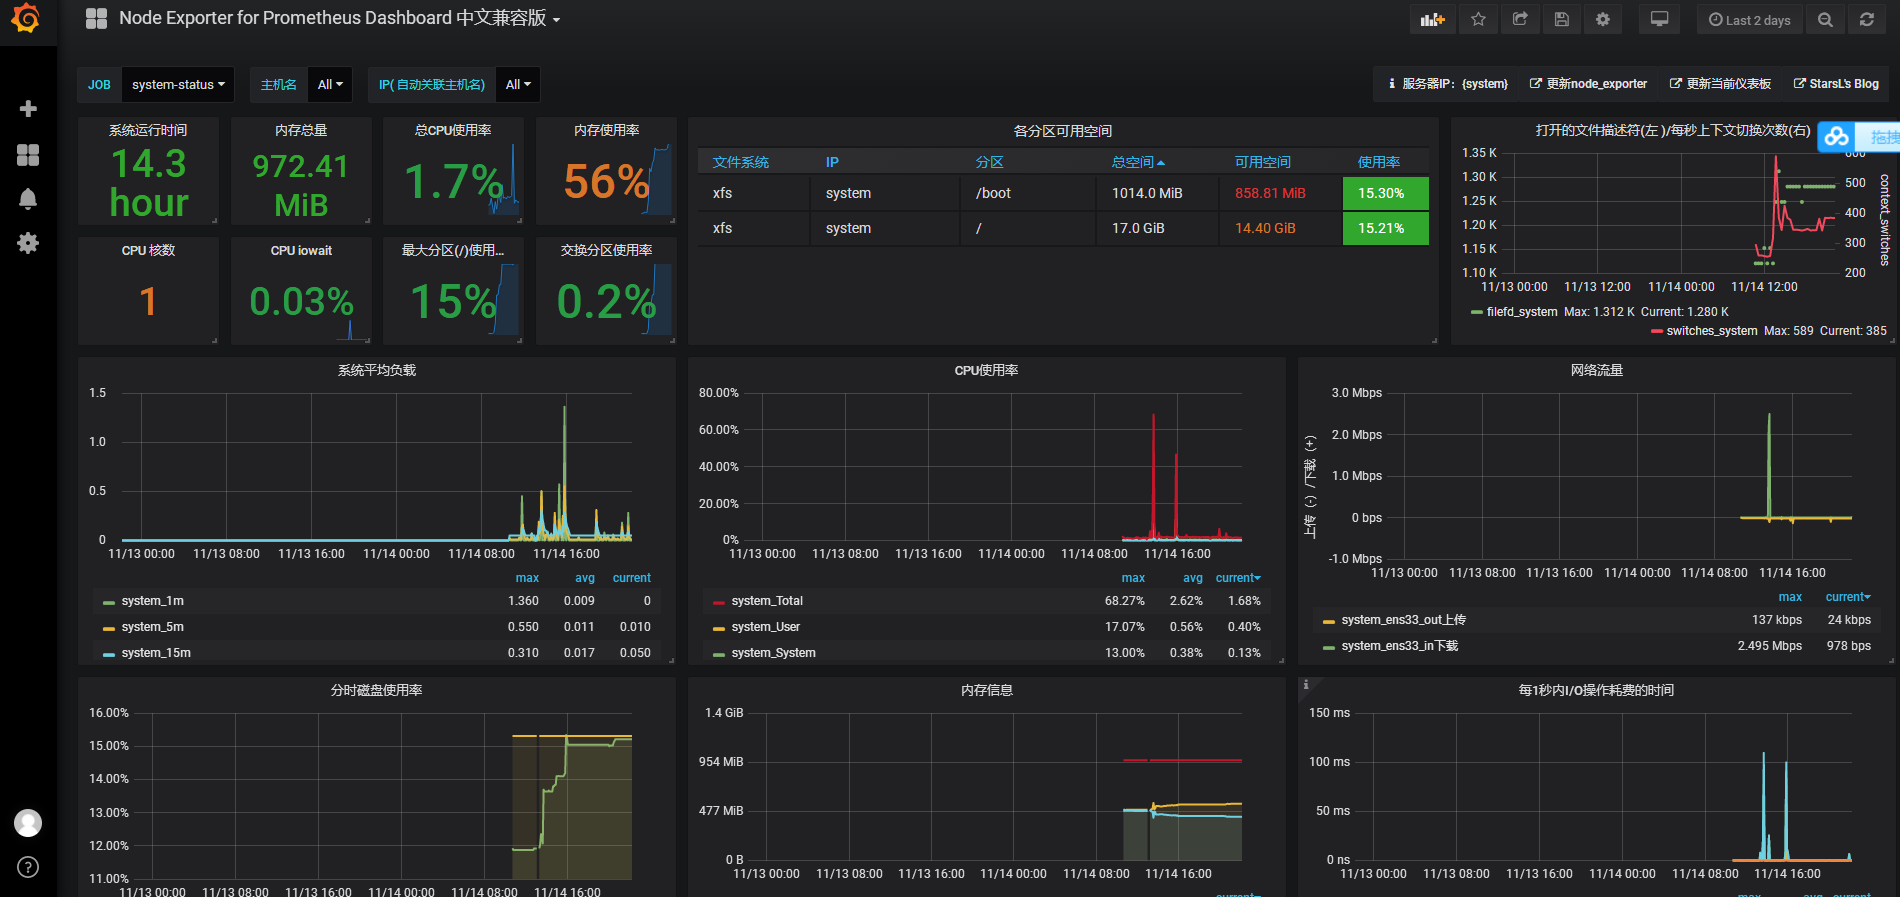This screenshot has height=897, width=1900.
Task: Open 每1秒内I/O操作耗费的时间 panel title menu
Action: coord(1596,690)
